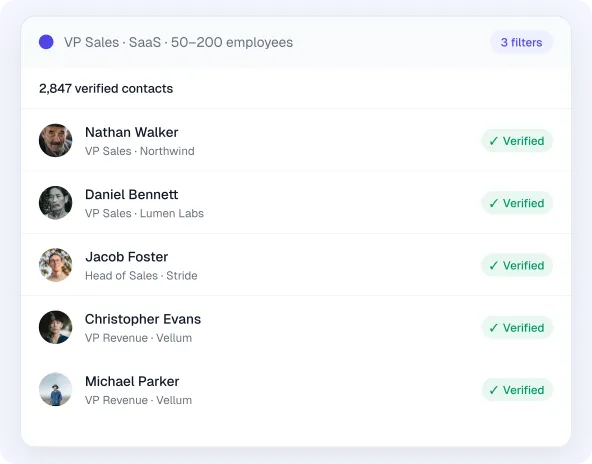Select Michael Parker contact name
Viewport: 592px width, 464px height.
tap(132, 382)
